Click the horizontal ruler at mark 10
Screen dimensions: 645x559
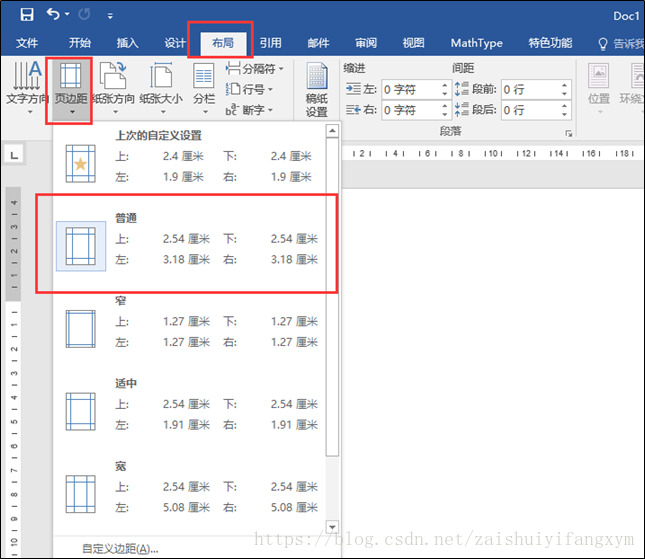(492, 153)
